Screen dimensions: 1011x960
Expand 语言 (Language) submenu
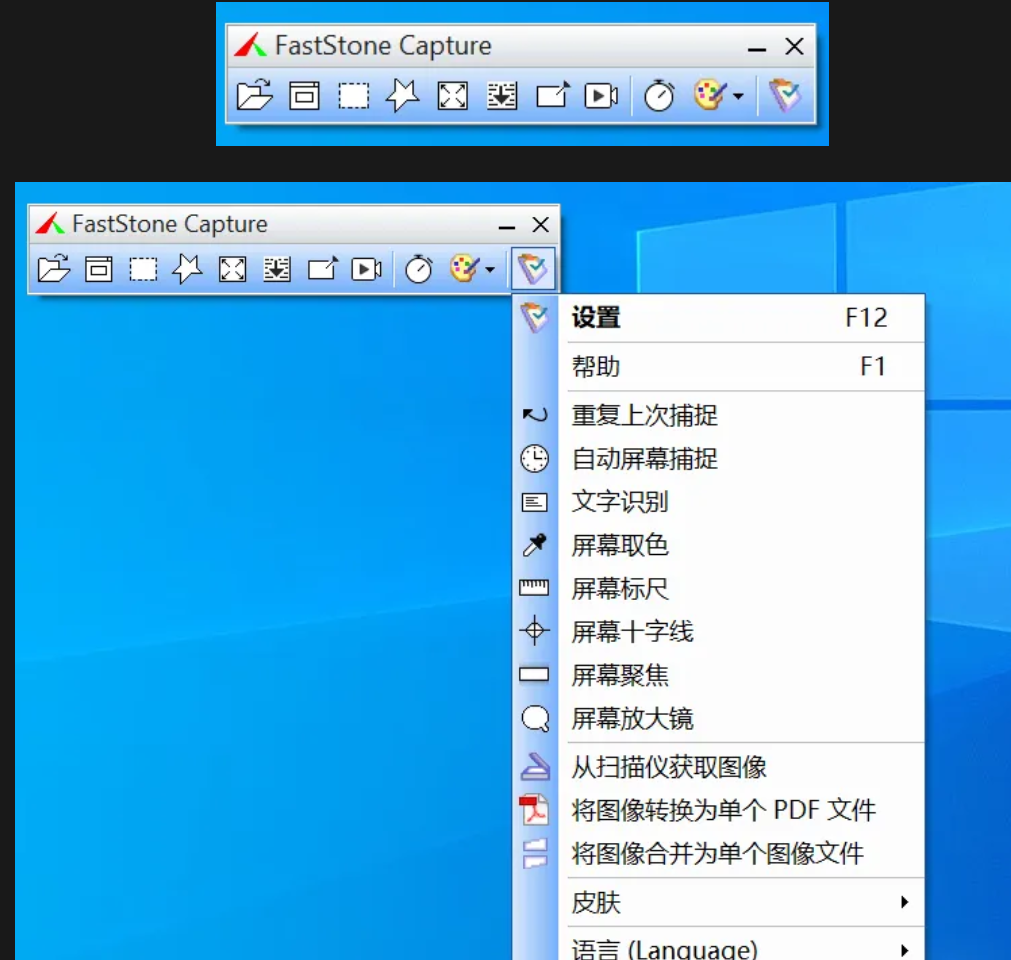click(718, 945)
